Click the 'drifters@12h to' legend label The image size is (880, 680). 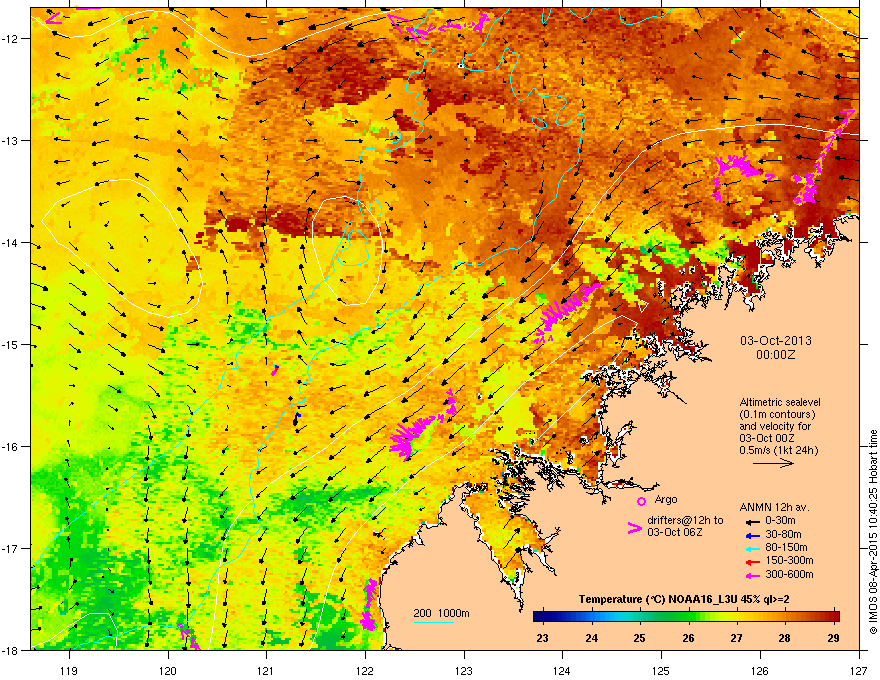click(x=685, y=520)
